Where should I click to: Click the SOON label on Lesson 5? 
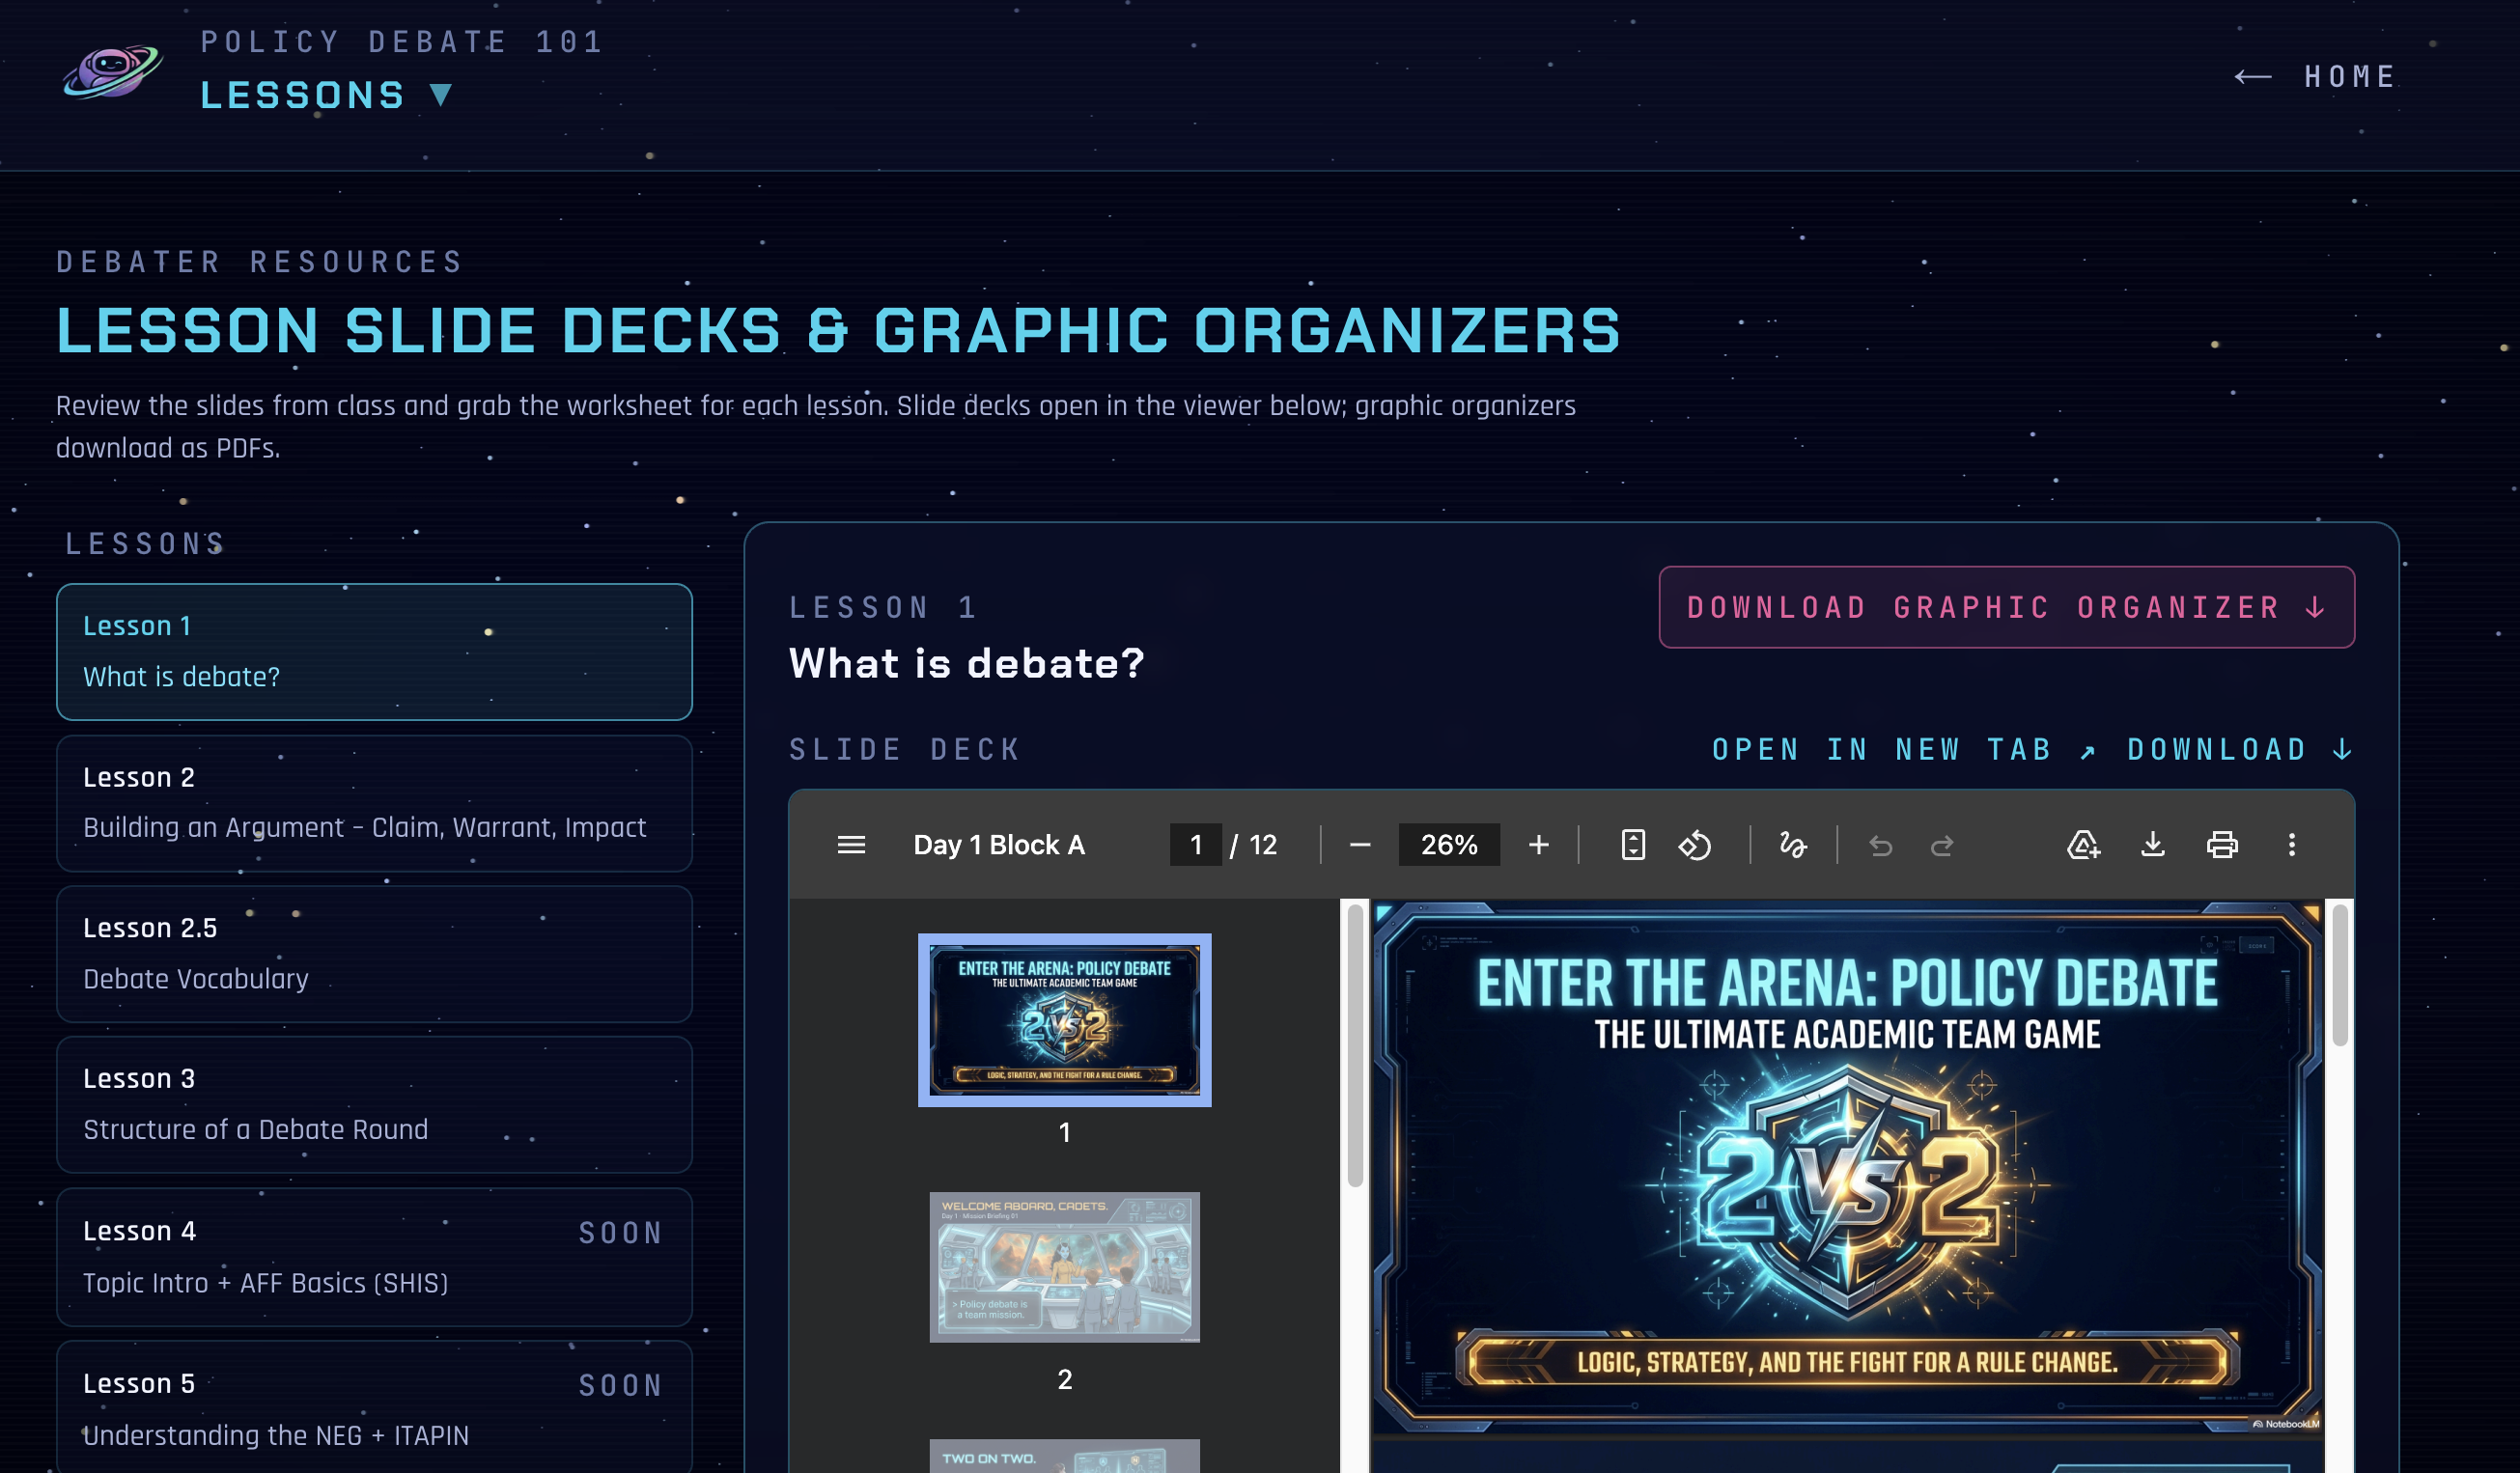620,1385
